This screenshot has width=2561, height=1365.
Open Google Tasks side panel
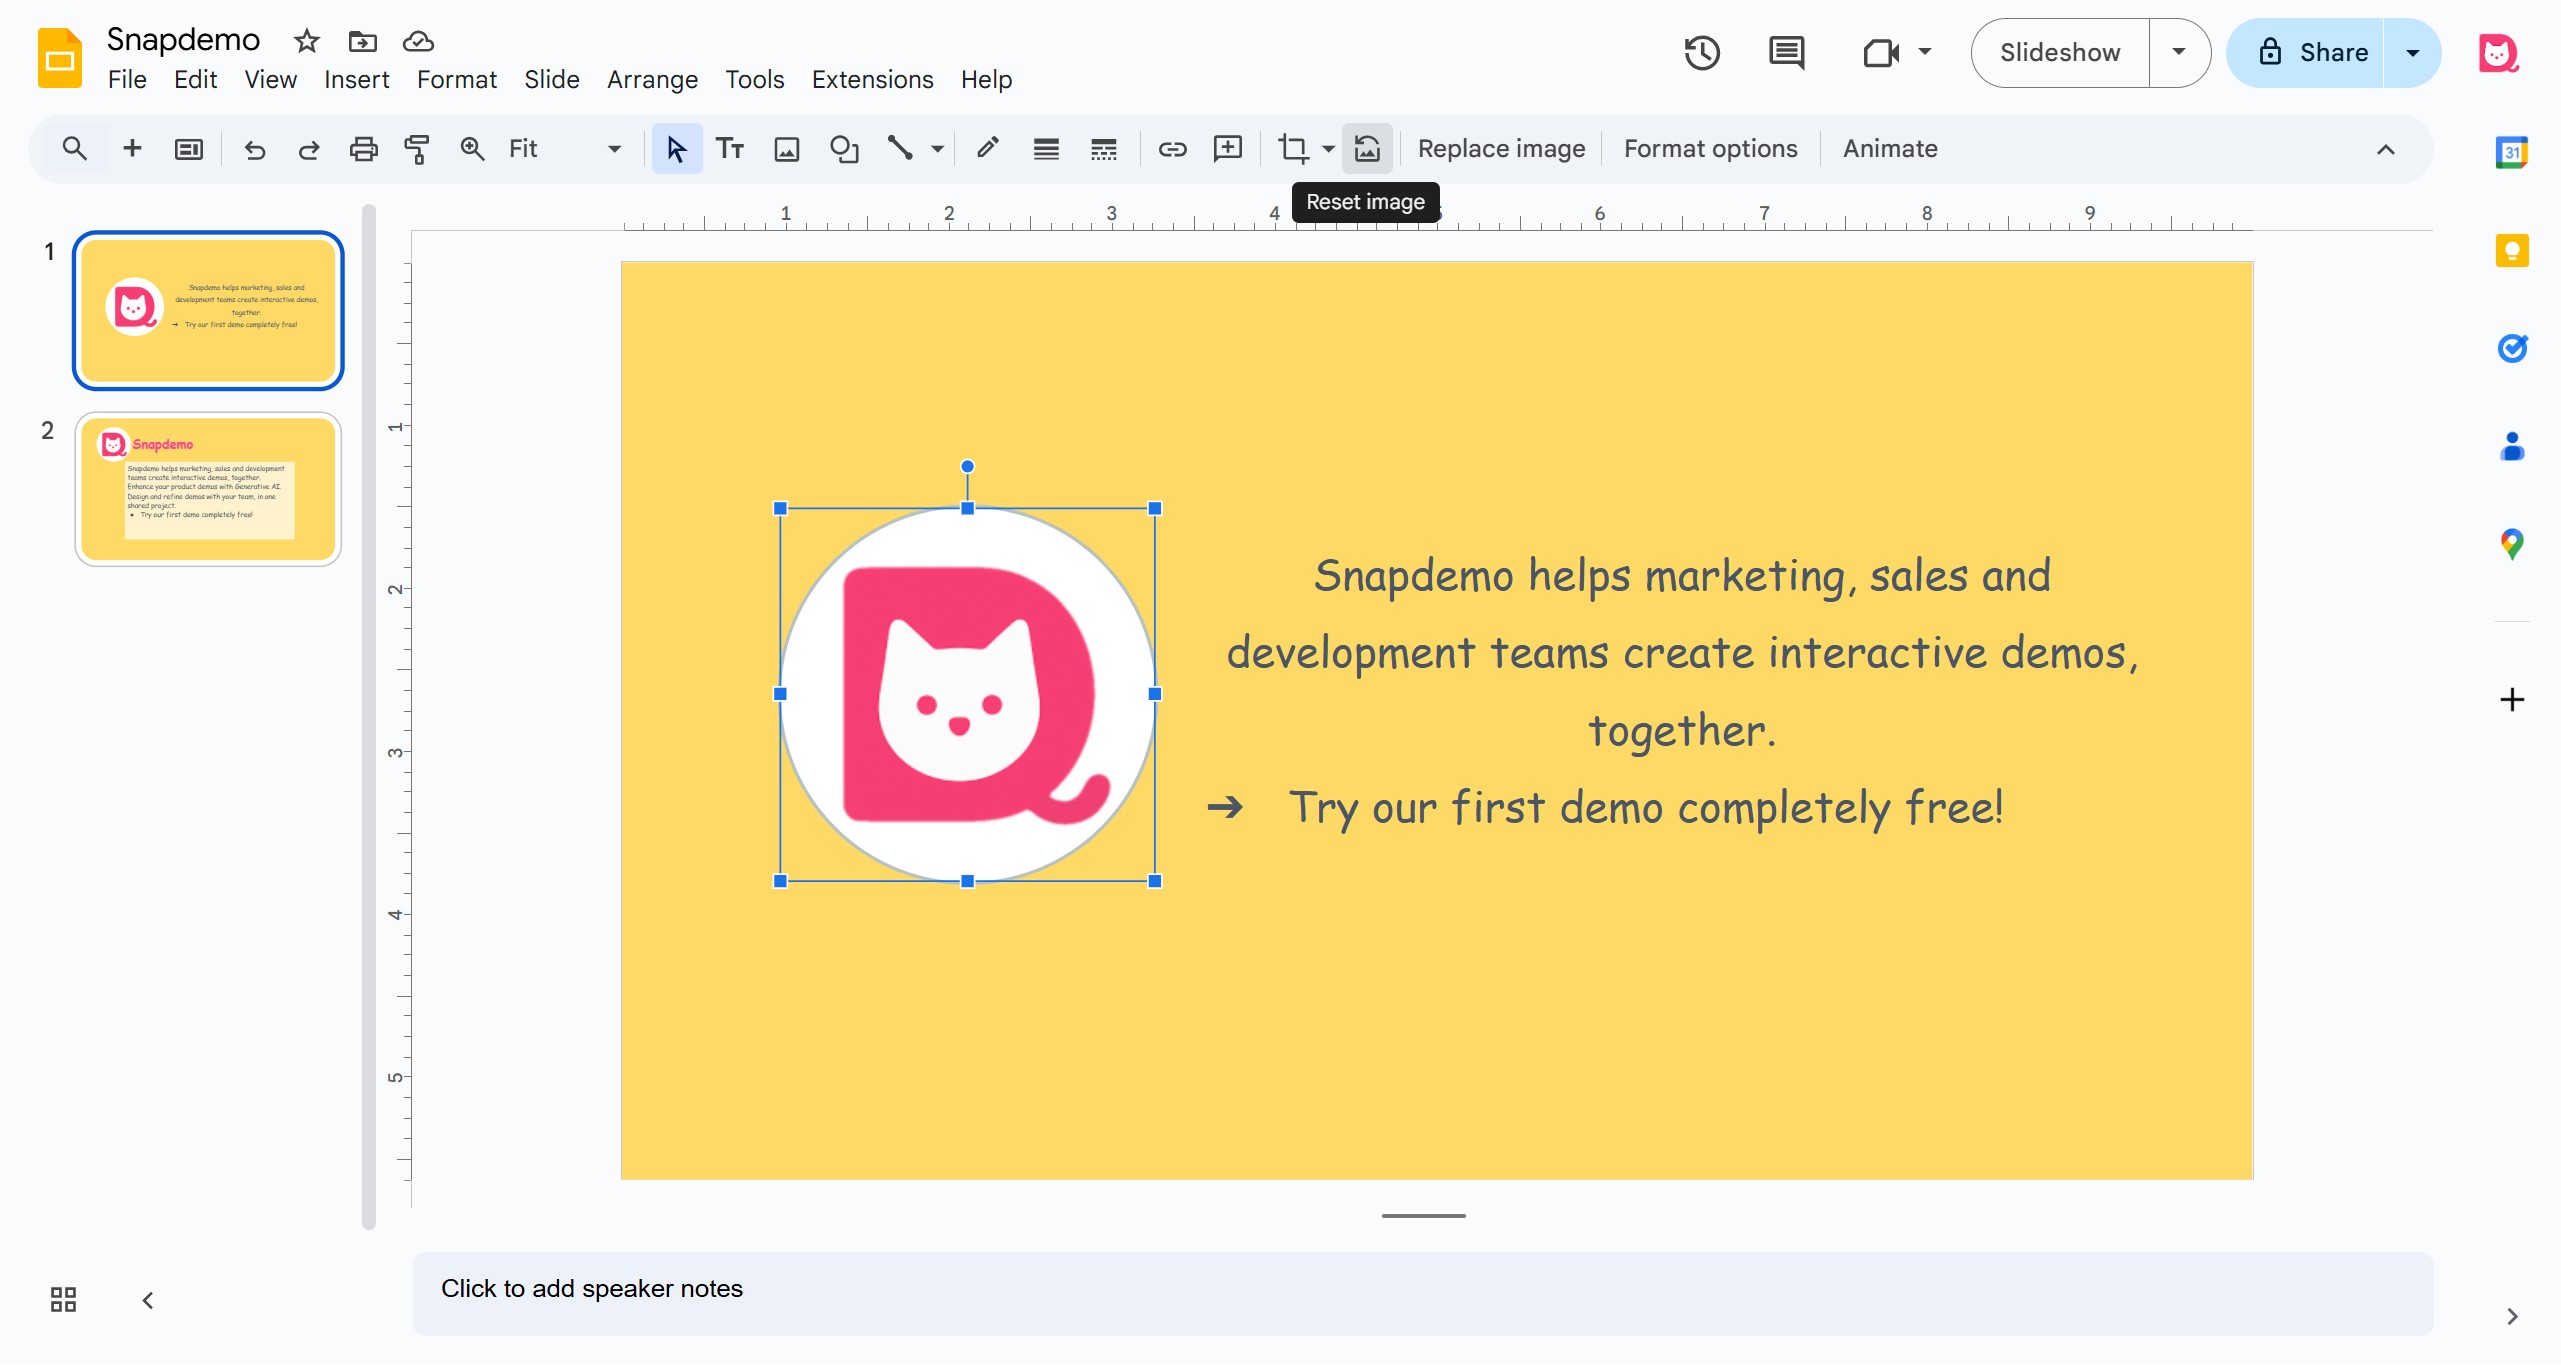(2512, 348)
